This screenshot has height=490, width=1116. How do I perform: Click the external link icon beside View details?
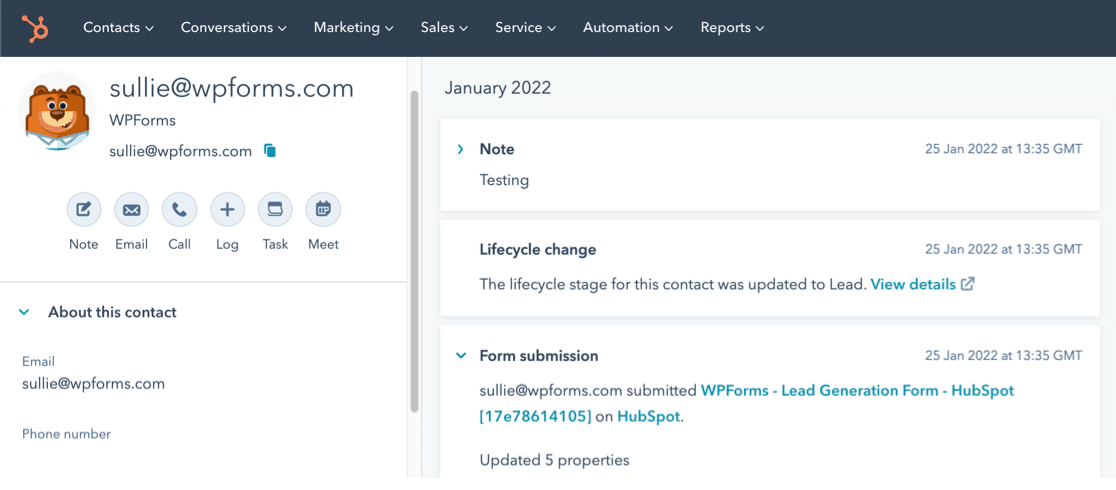click(968, 284)
